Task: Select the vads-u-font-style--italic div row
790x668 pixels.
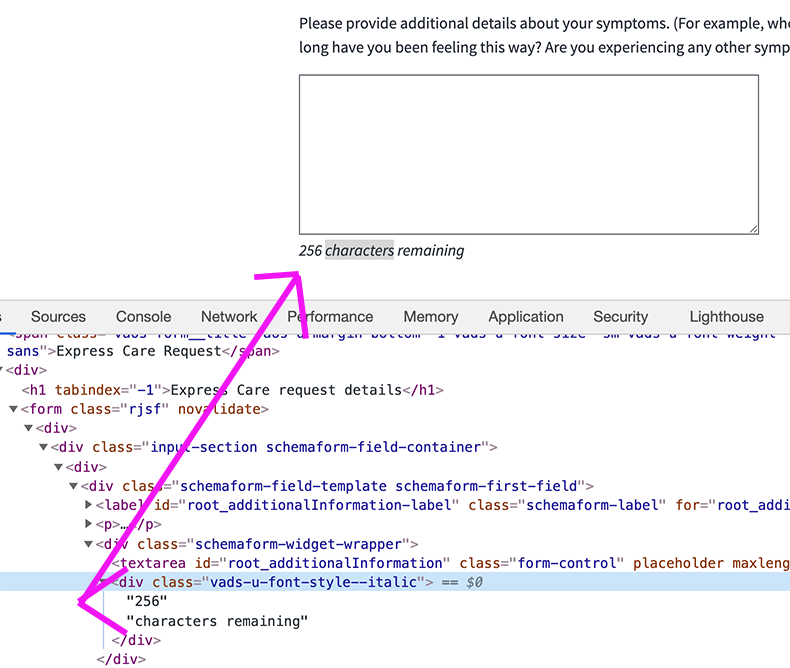Action: tap(395, 582)
